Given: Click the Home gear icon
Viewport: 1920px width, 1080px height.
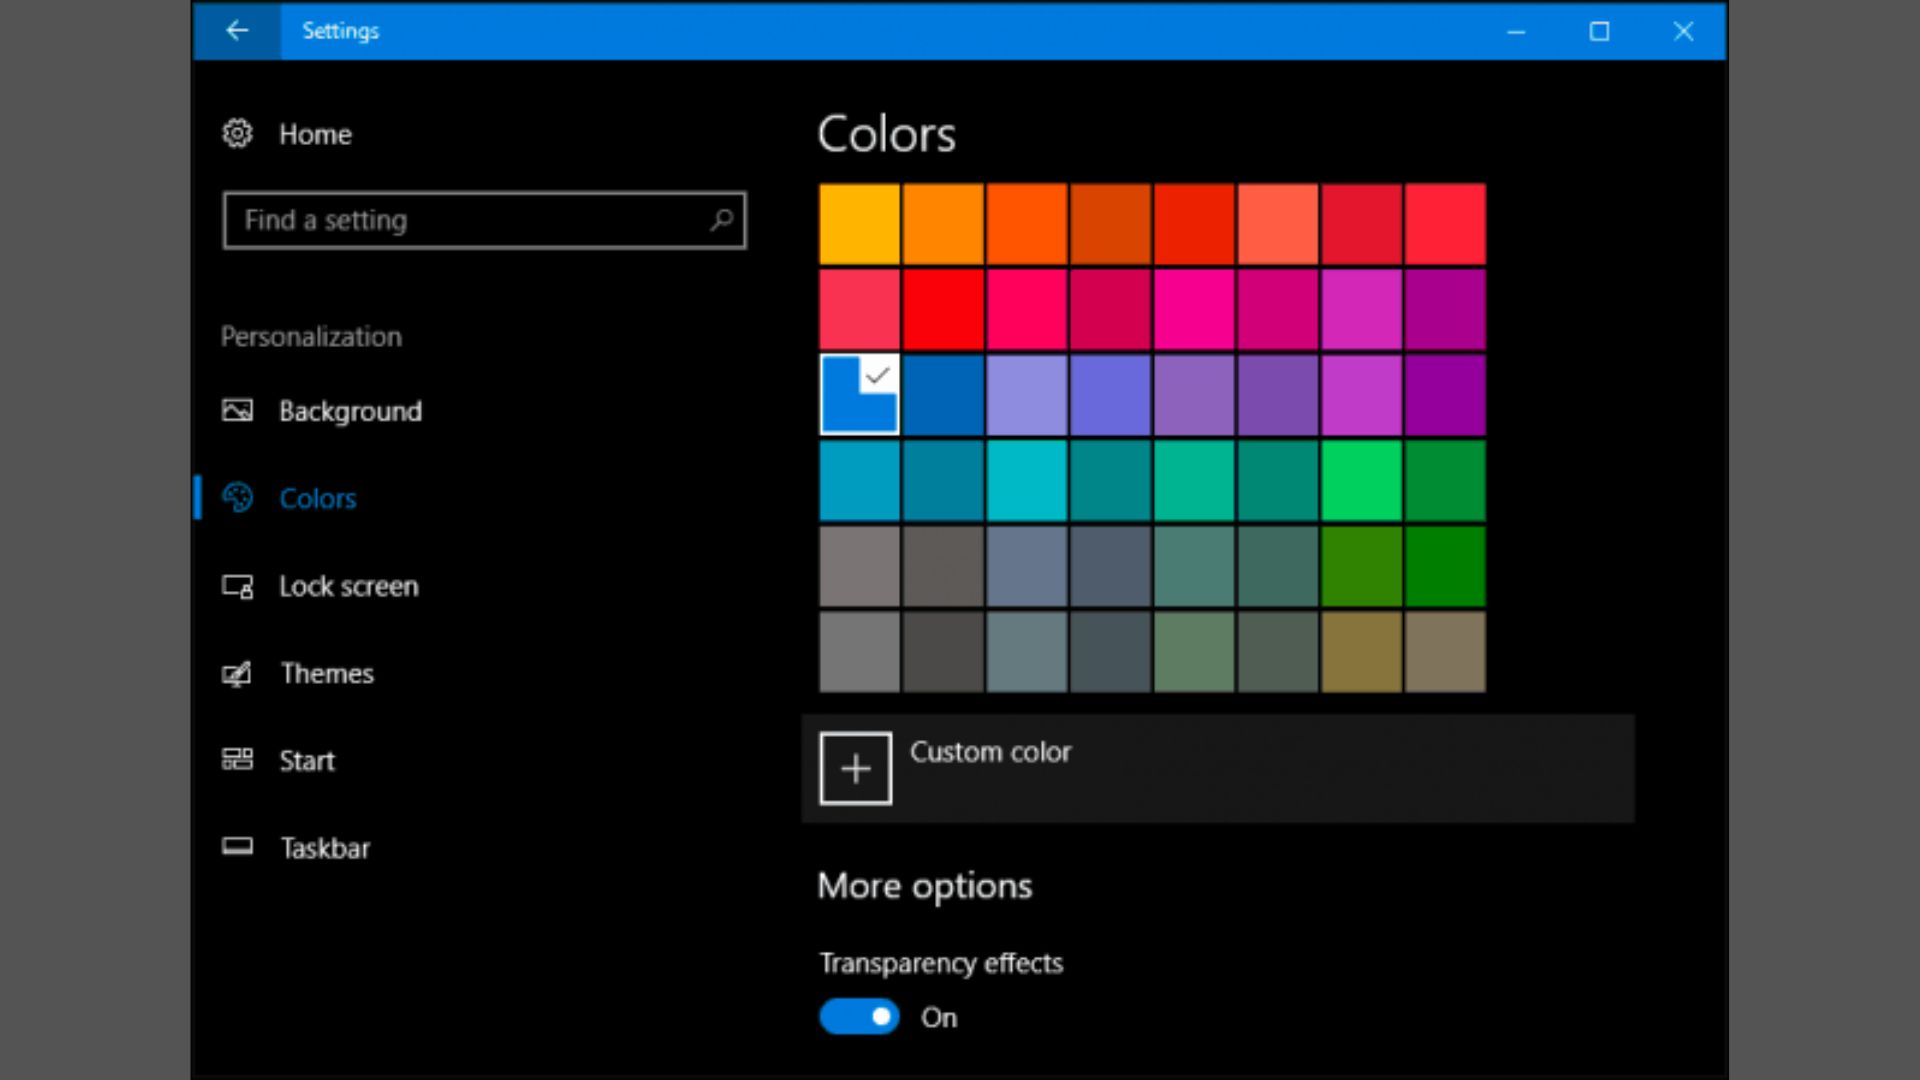Looking at the screenshot, I should 238,134.
